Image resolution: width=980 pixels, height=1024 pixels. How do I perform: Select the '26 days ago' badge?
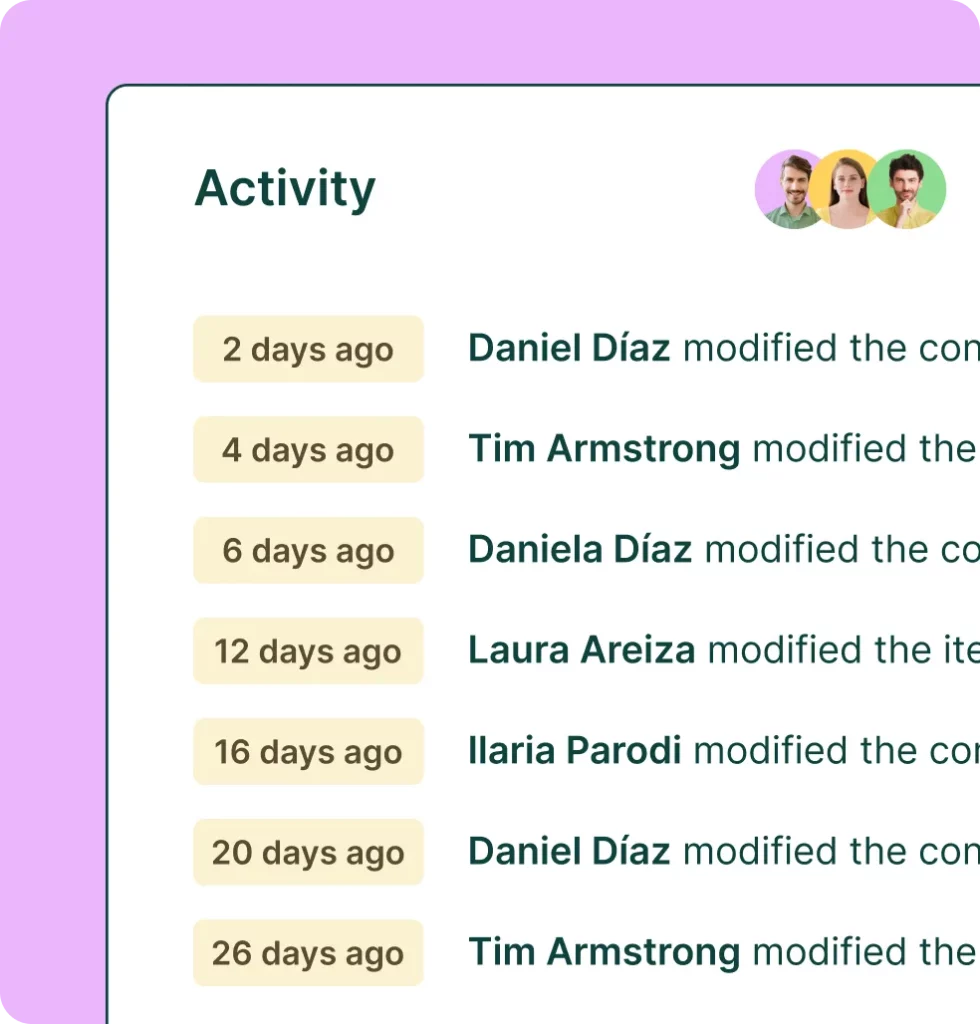click(x=308, y=952)
